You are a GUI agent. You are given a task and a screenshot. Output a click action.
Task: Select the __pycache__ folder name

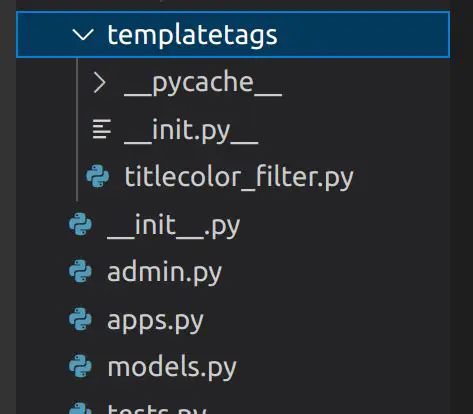click(203, 83)
